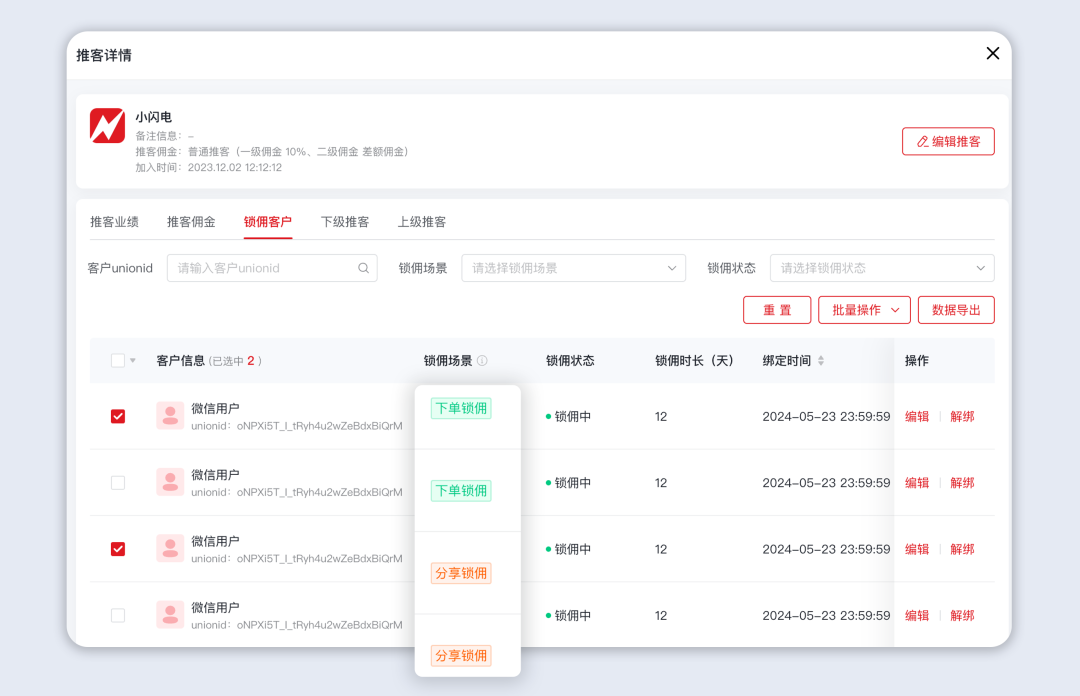This screenshot has width=1080, height=696.
Task: Click the 数据导出 button
Action: tap(956, 310)
